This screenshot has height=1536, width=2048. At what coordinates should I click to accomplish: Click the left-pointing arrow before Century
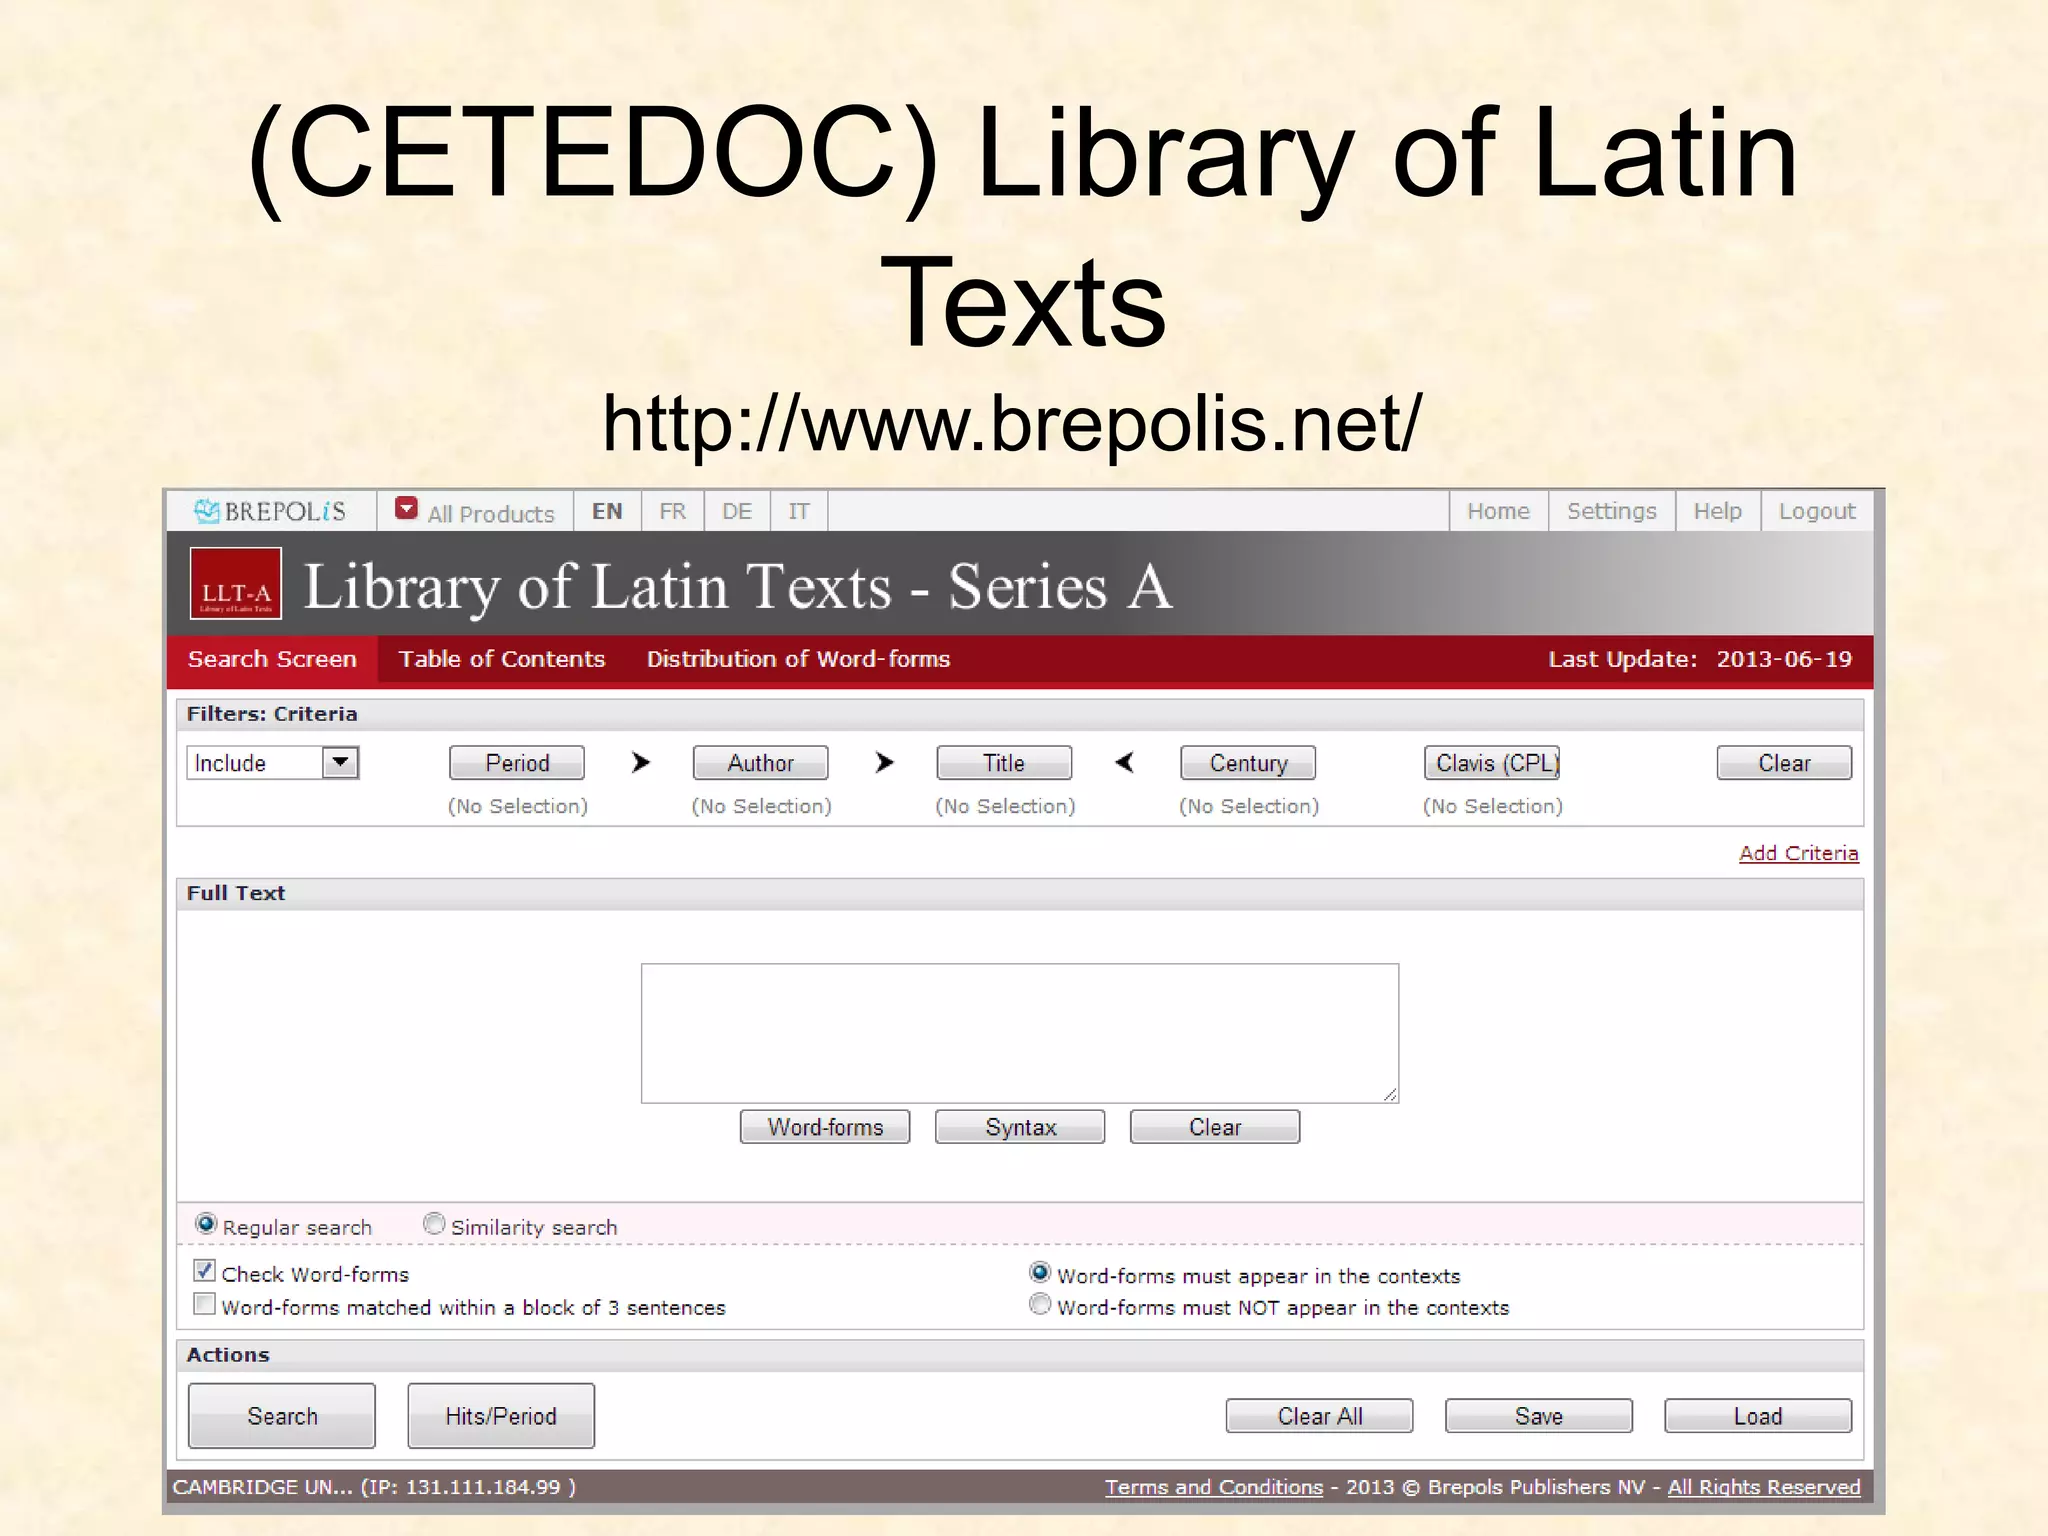pyautogui.click(x=1125, y=763)
